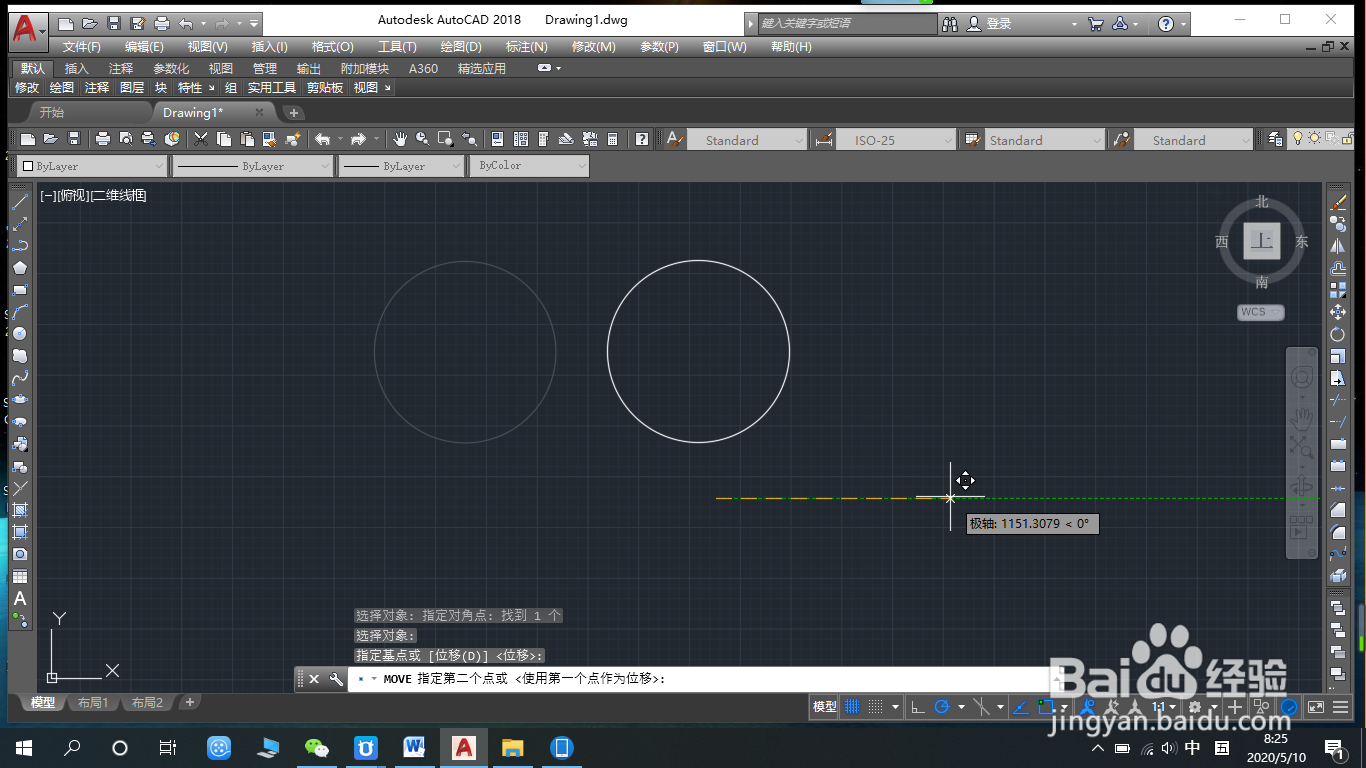1366x768 pixels.
Task: Click the command line customize wrench icon
Action: [x=336, y=678]
